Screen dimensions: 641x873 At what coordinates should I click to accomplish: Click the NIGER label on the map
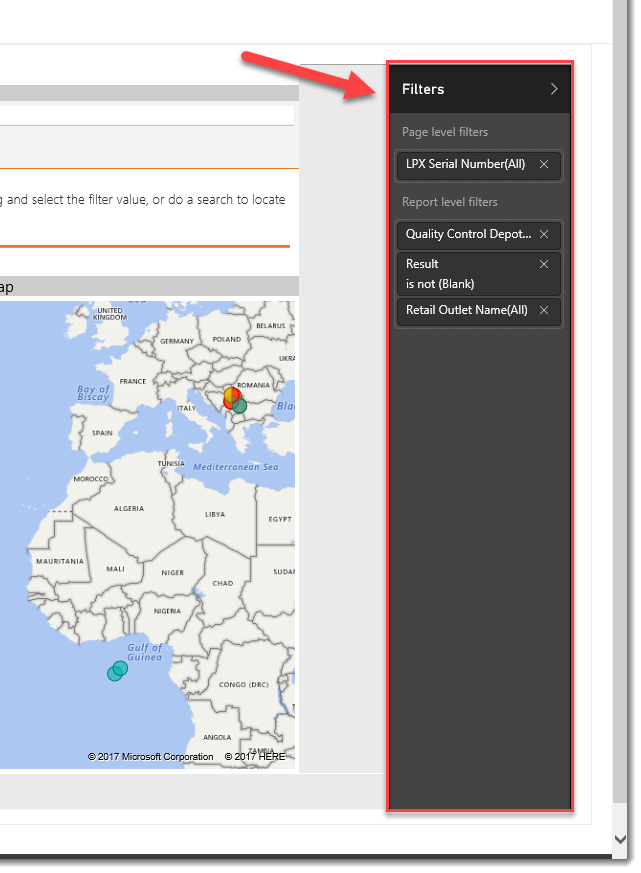click(x=173, y=572)
